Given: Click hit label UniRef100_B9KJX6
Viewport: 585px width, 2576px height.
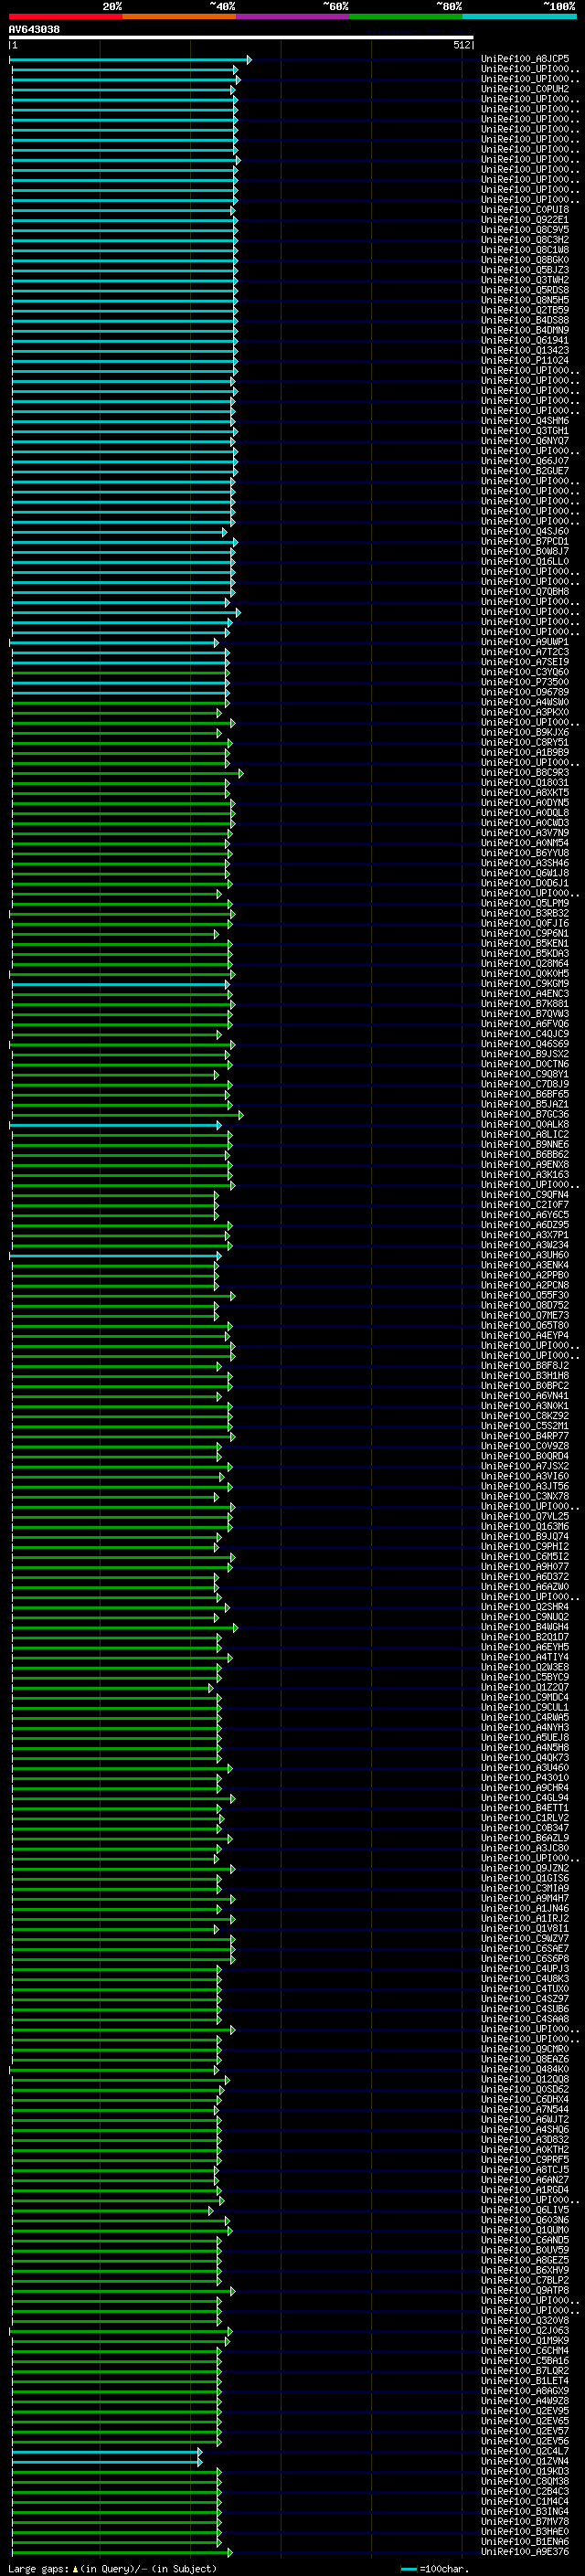Looking at the screenshot, I should pos(525,732).
